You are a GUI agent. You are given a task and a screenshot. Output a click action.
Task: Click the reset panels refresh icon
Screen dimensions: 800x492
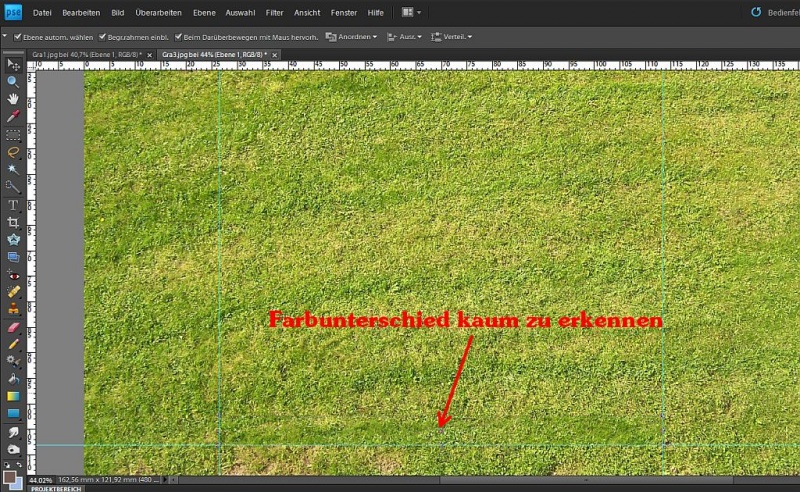[756, 12]
